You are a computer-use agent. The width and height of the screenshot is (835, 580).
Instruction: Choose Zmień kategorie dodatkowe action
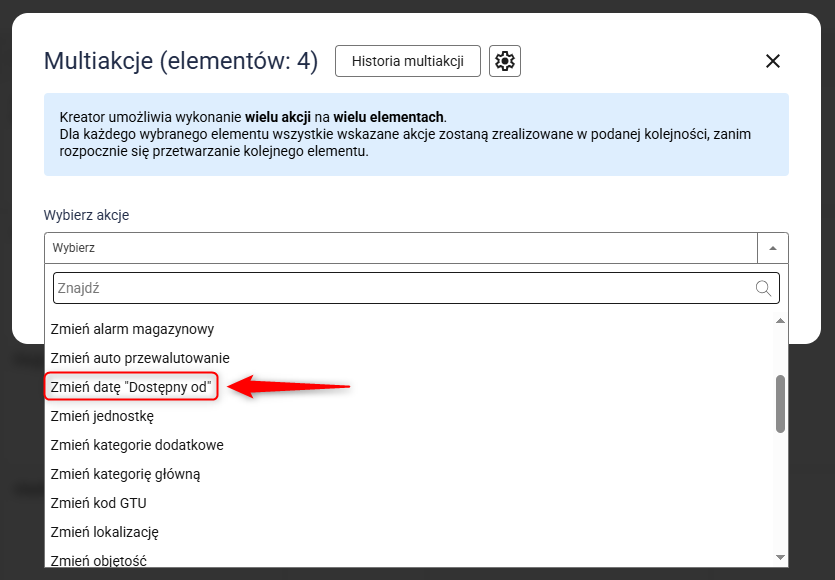coord(137,445)
